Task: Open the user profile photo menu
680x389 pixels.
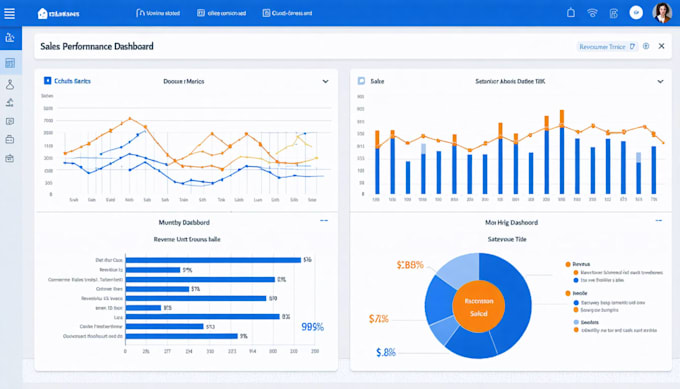Action: click(662, 13)
